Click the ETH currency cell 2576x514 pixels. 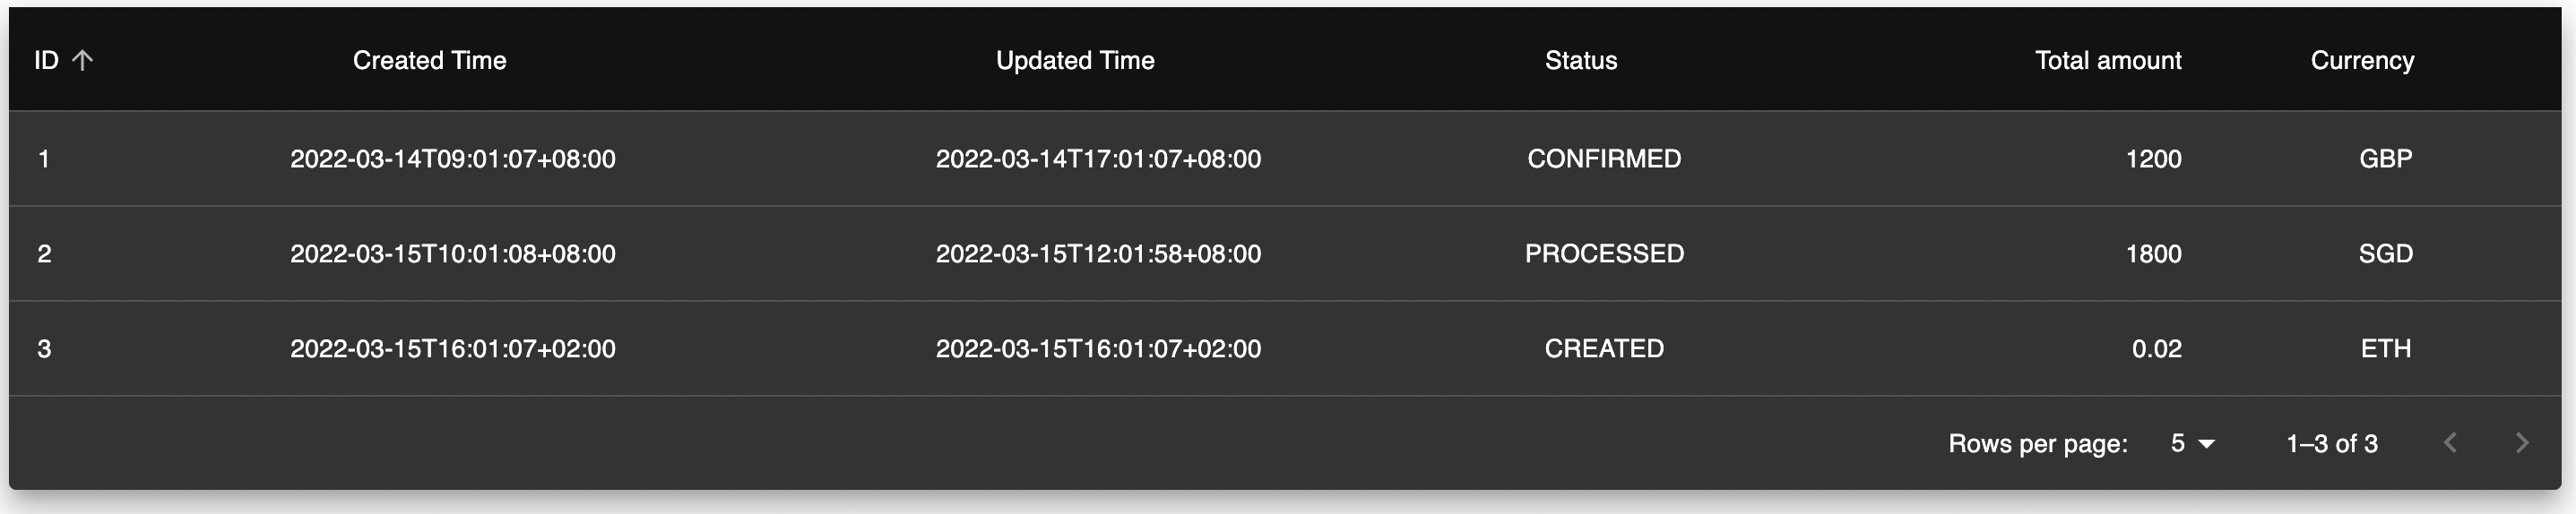pyautogui.click(x=2385, y=349)
